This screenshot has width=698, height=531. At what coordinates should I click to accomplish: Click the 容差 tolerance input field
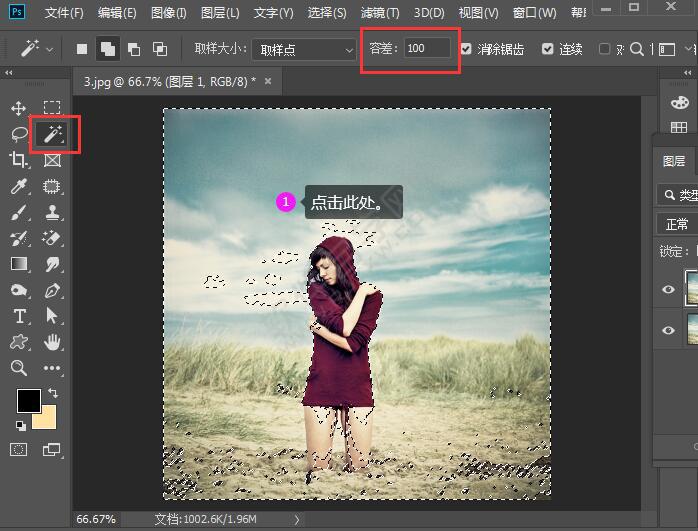click(427, 49)
